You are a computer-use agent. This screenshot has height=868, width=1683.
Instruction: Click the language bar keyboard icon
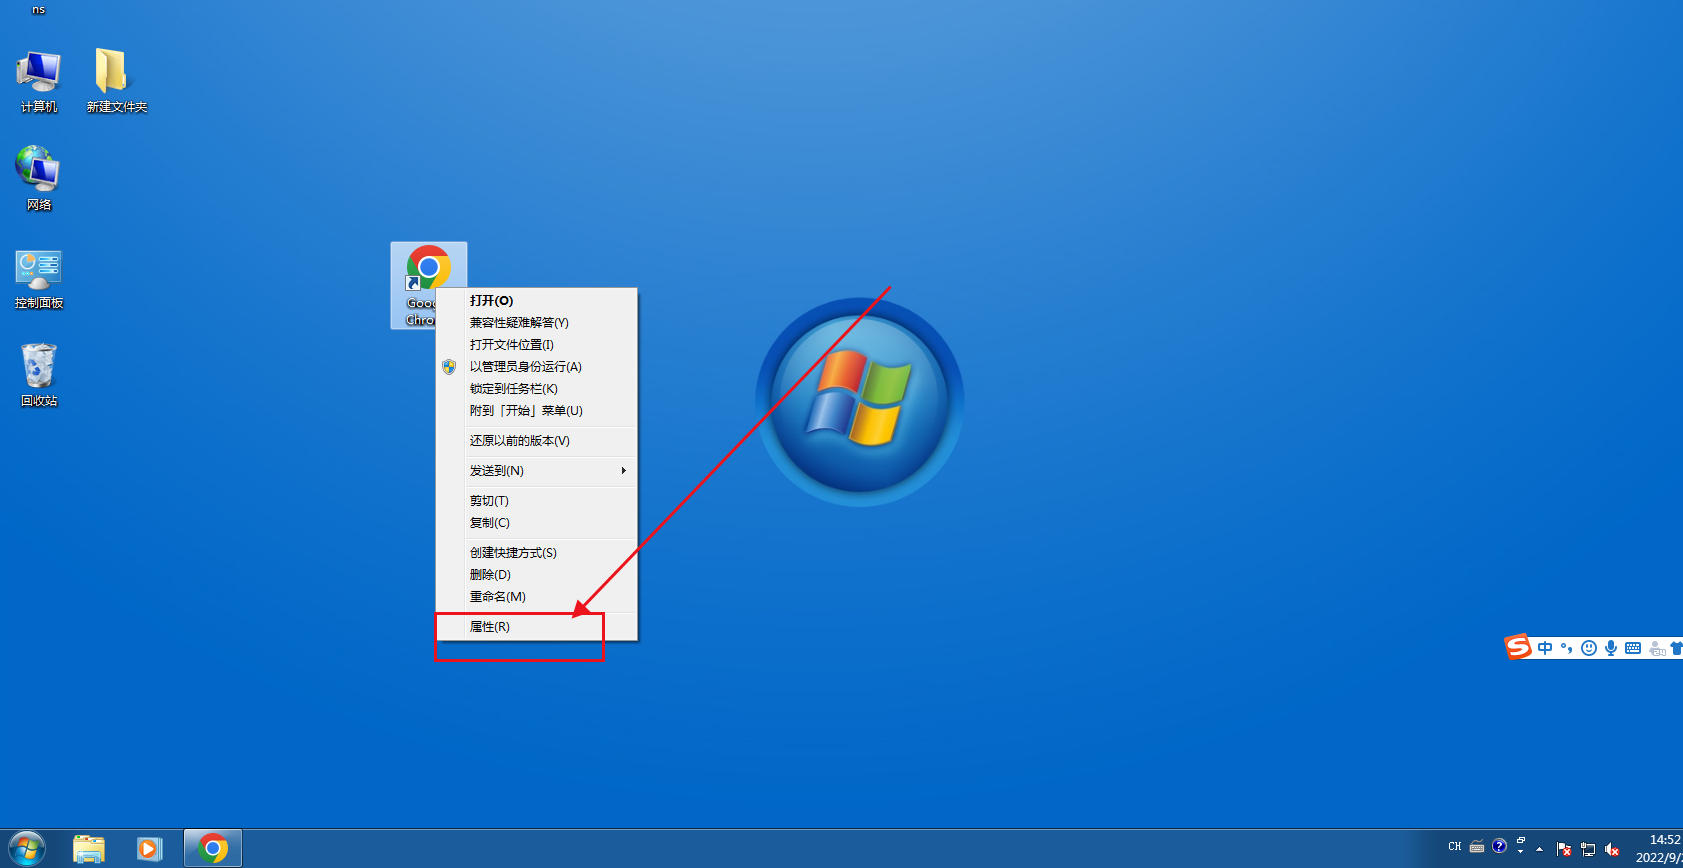click(x=1477, y=847)
